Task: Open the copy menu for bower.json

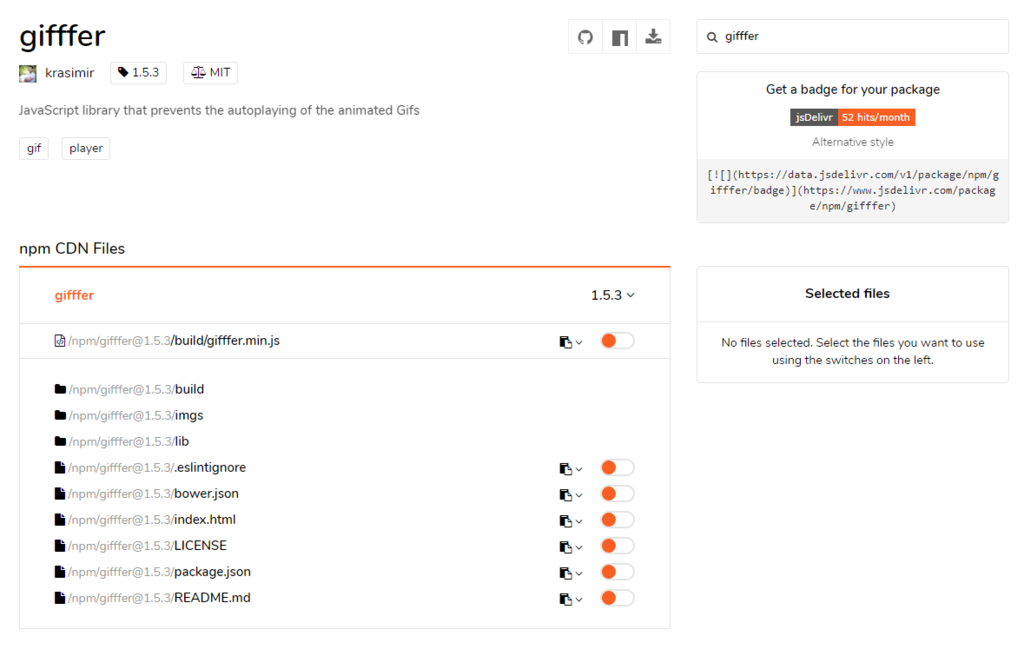Action: tap(570, 495)
